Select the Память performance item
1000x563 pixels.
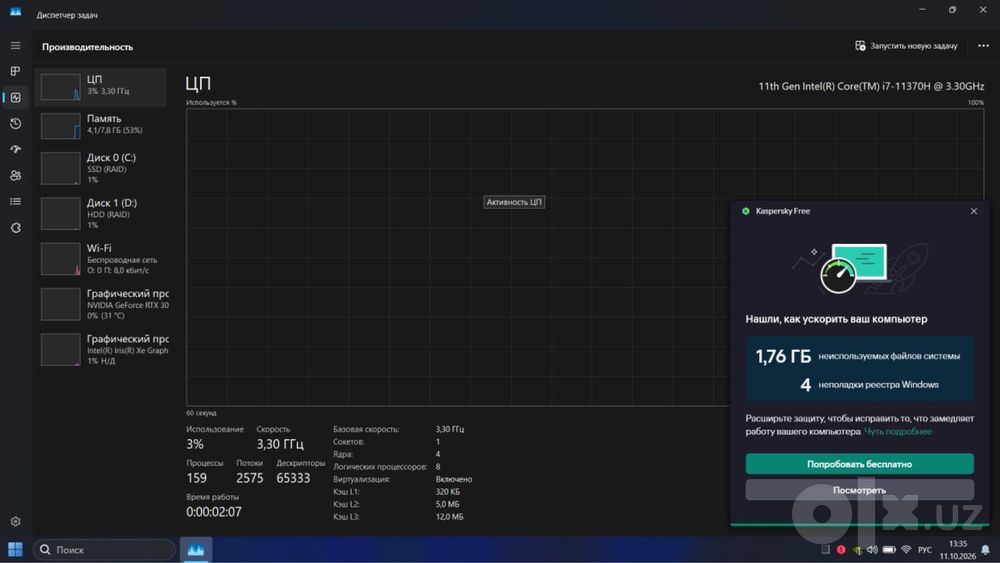[x=101, y=125]
